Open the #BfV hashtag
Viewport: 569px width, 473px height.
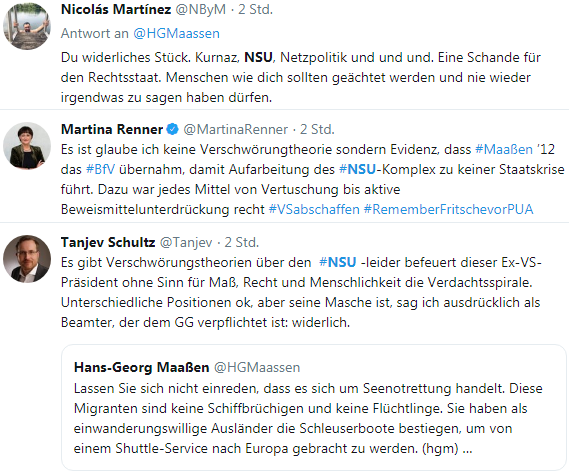[100, 170]
